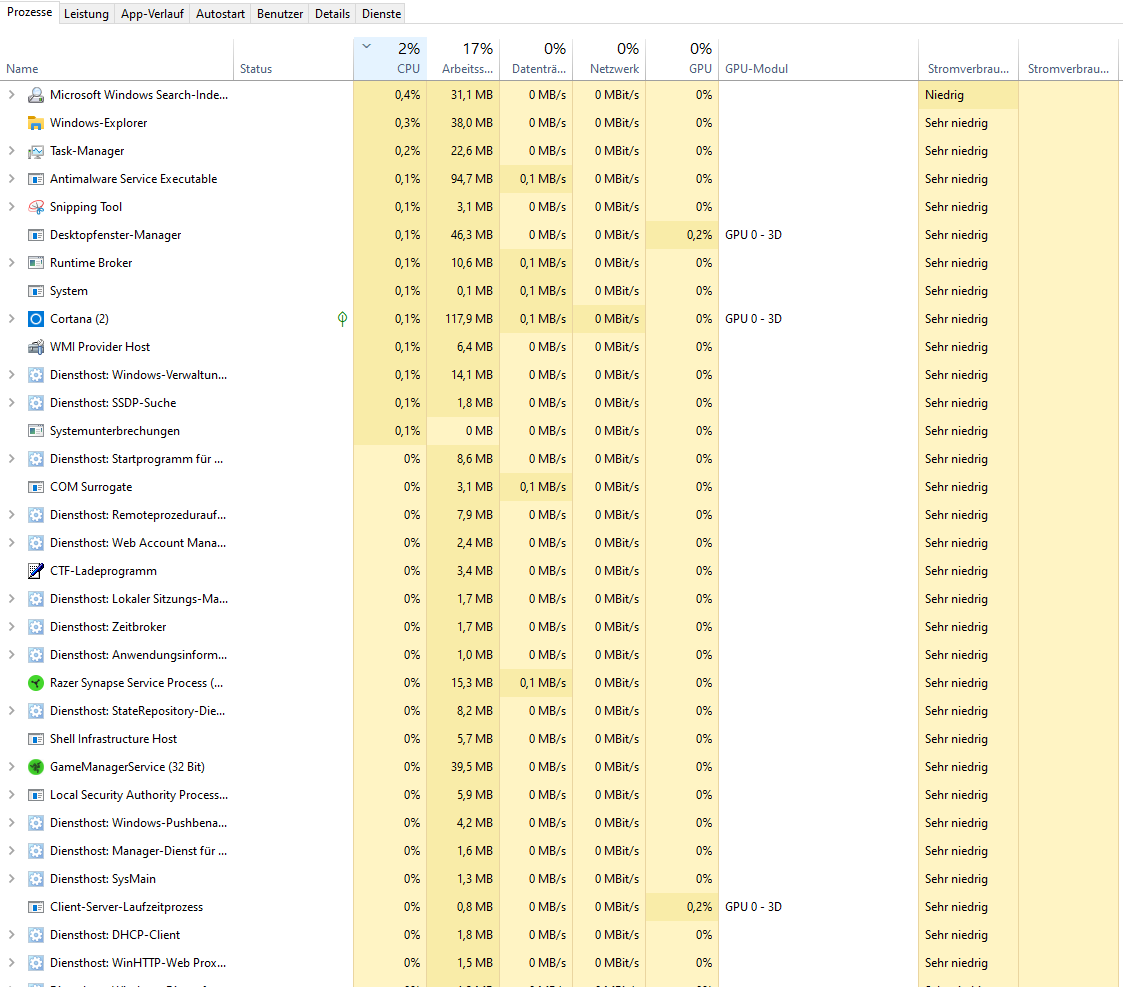
Task: Select the 94,7 MB memory cell
Action: click(x=463, y=178)
